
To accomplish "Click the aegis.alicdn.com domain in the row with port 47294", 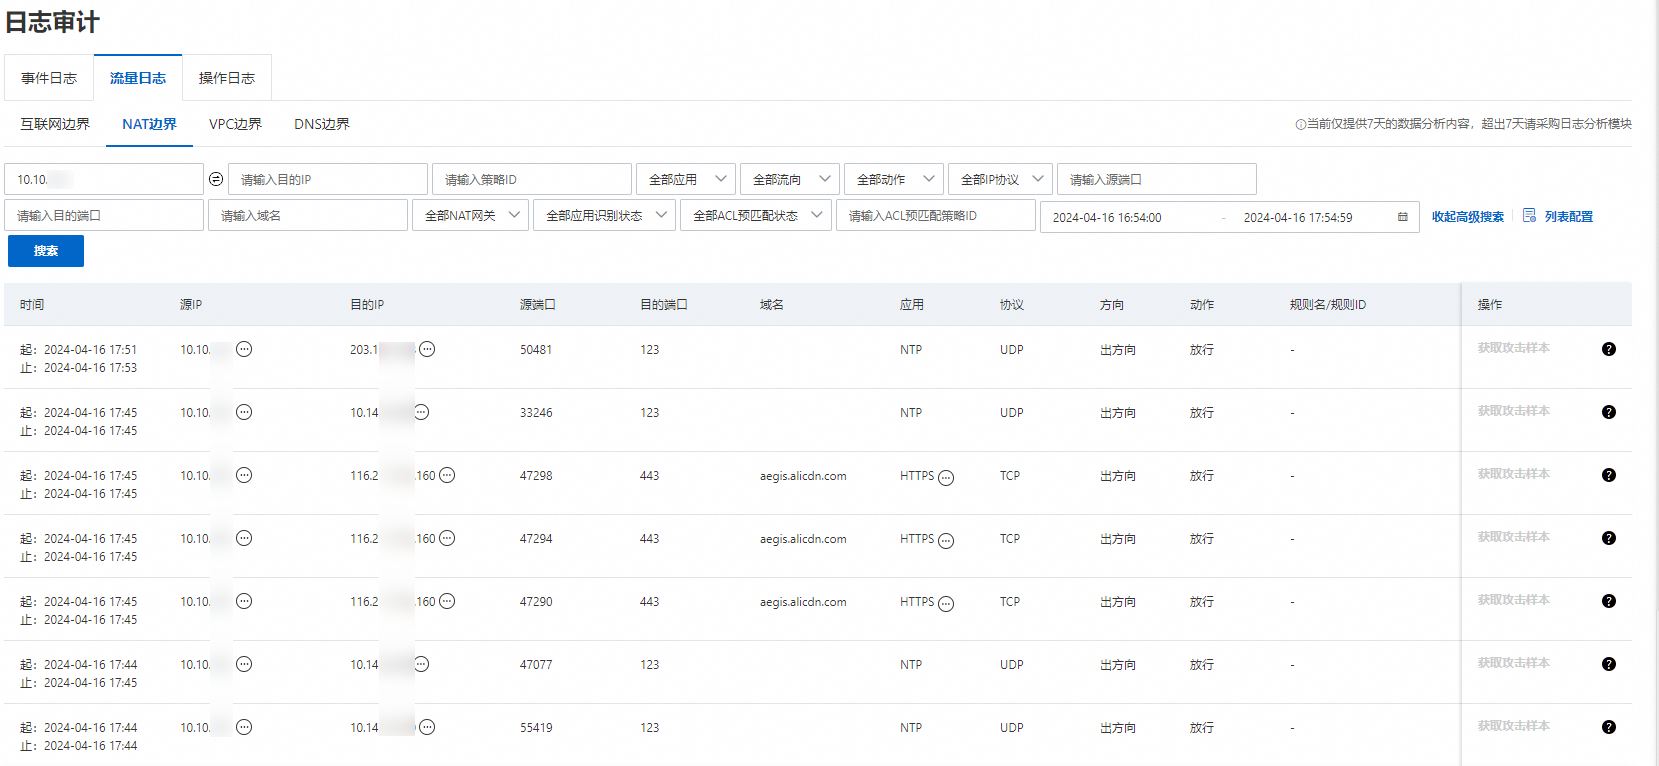I will [803, 539].
